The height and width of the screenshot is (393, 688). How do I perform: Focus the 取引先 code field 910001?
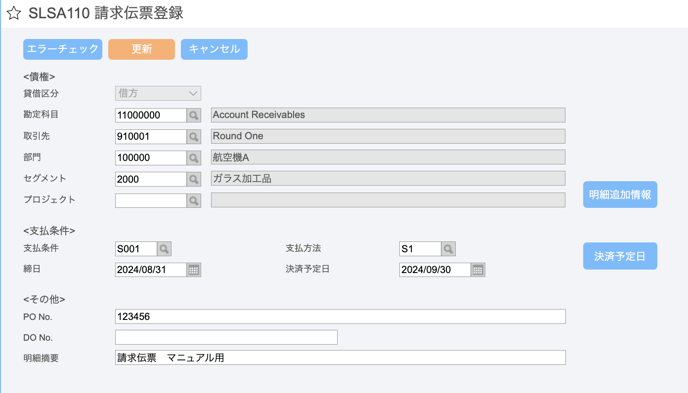(151, 136)
